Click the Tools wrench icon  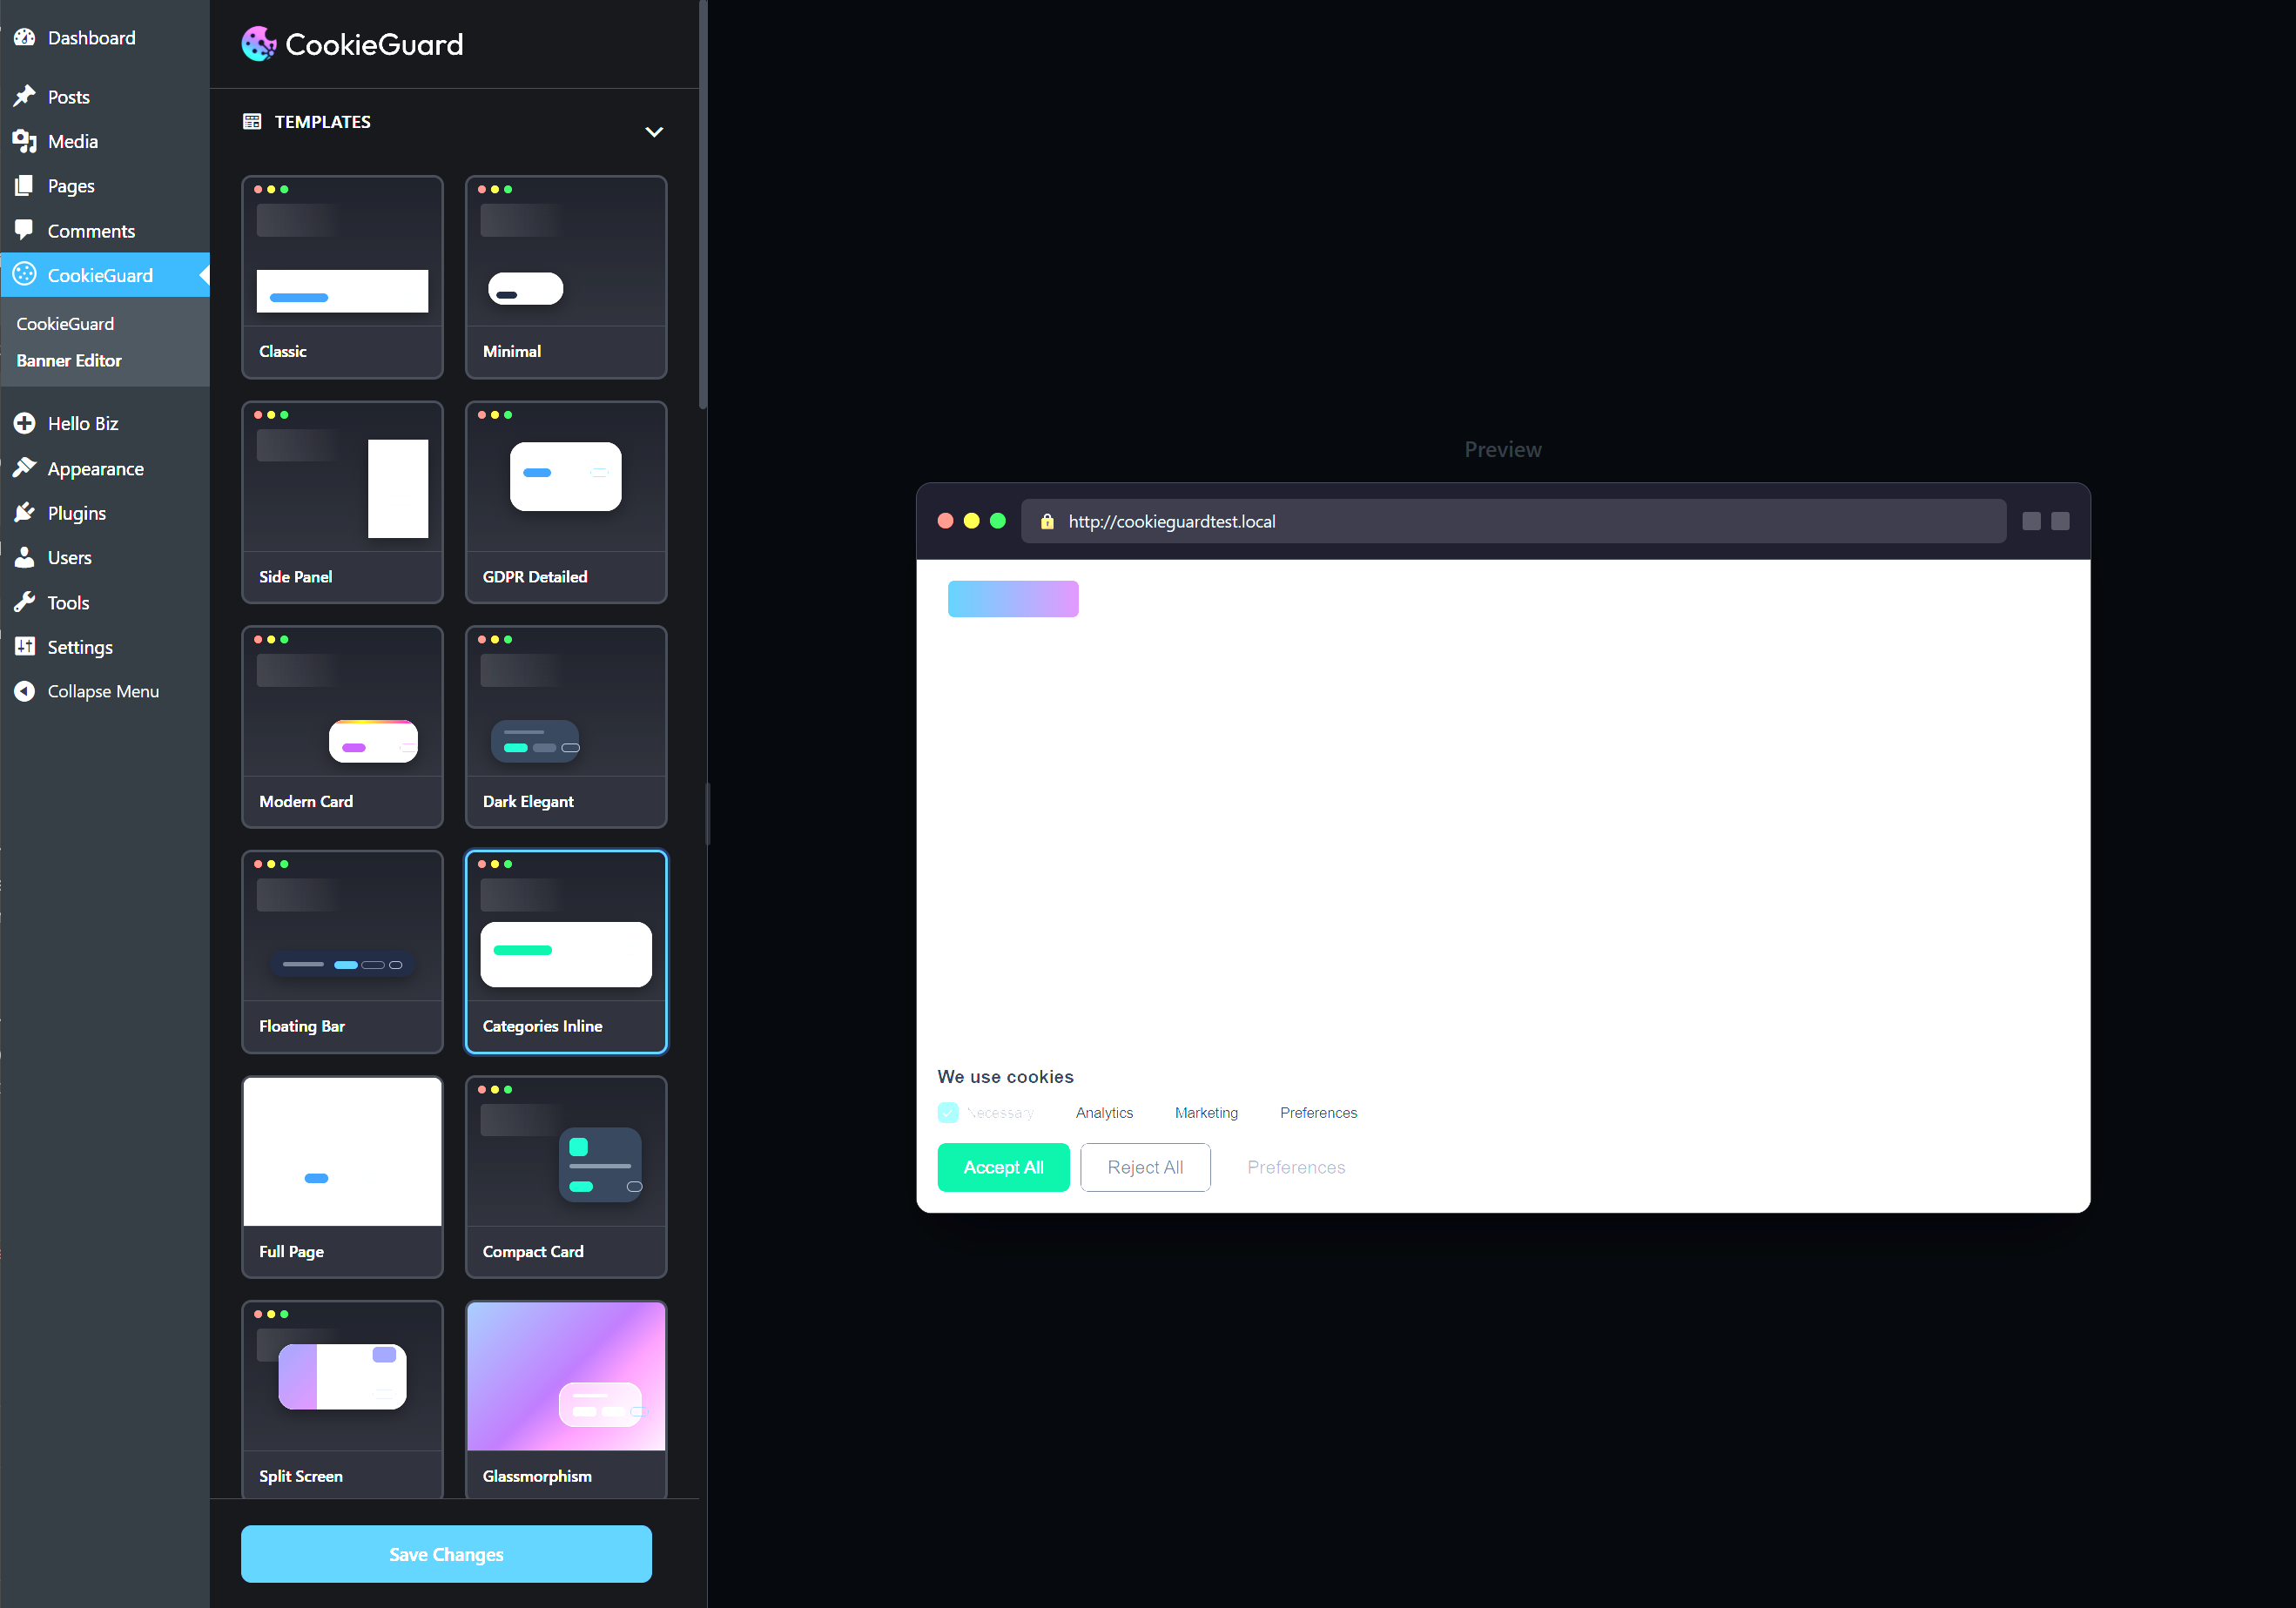tap(25, 602)
